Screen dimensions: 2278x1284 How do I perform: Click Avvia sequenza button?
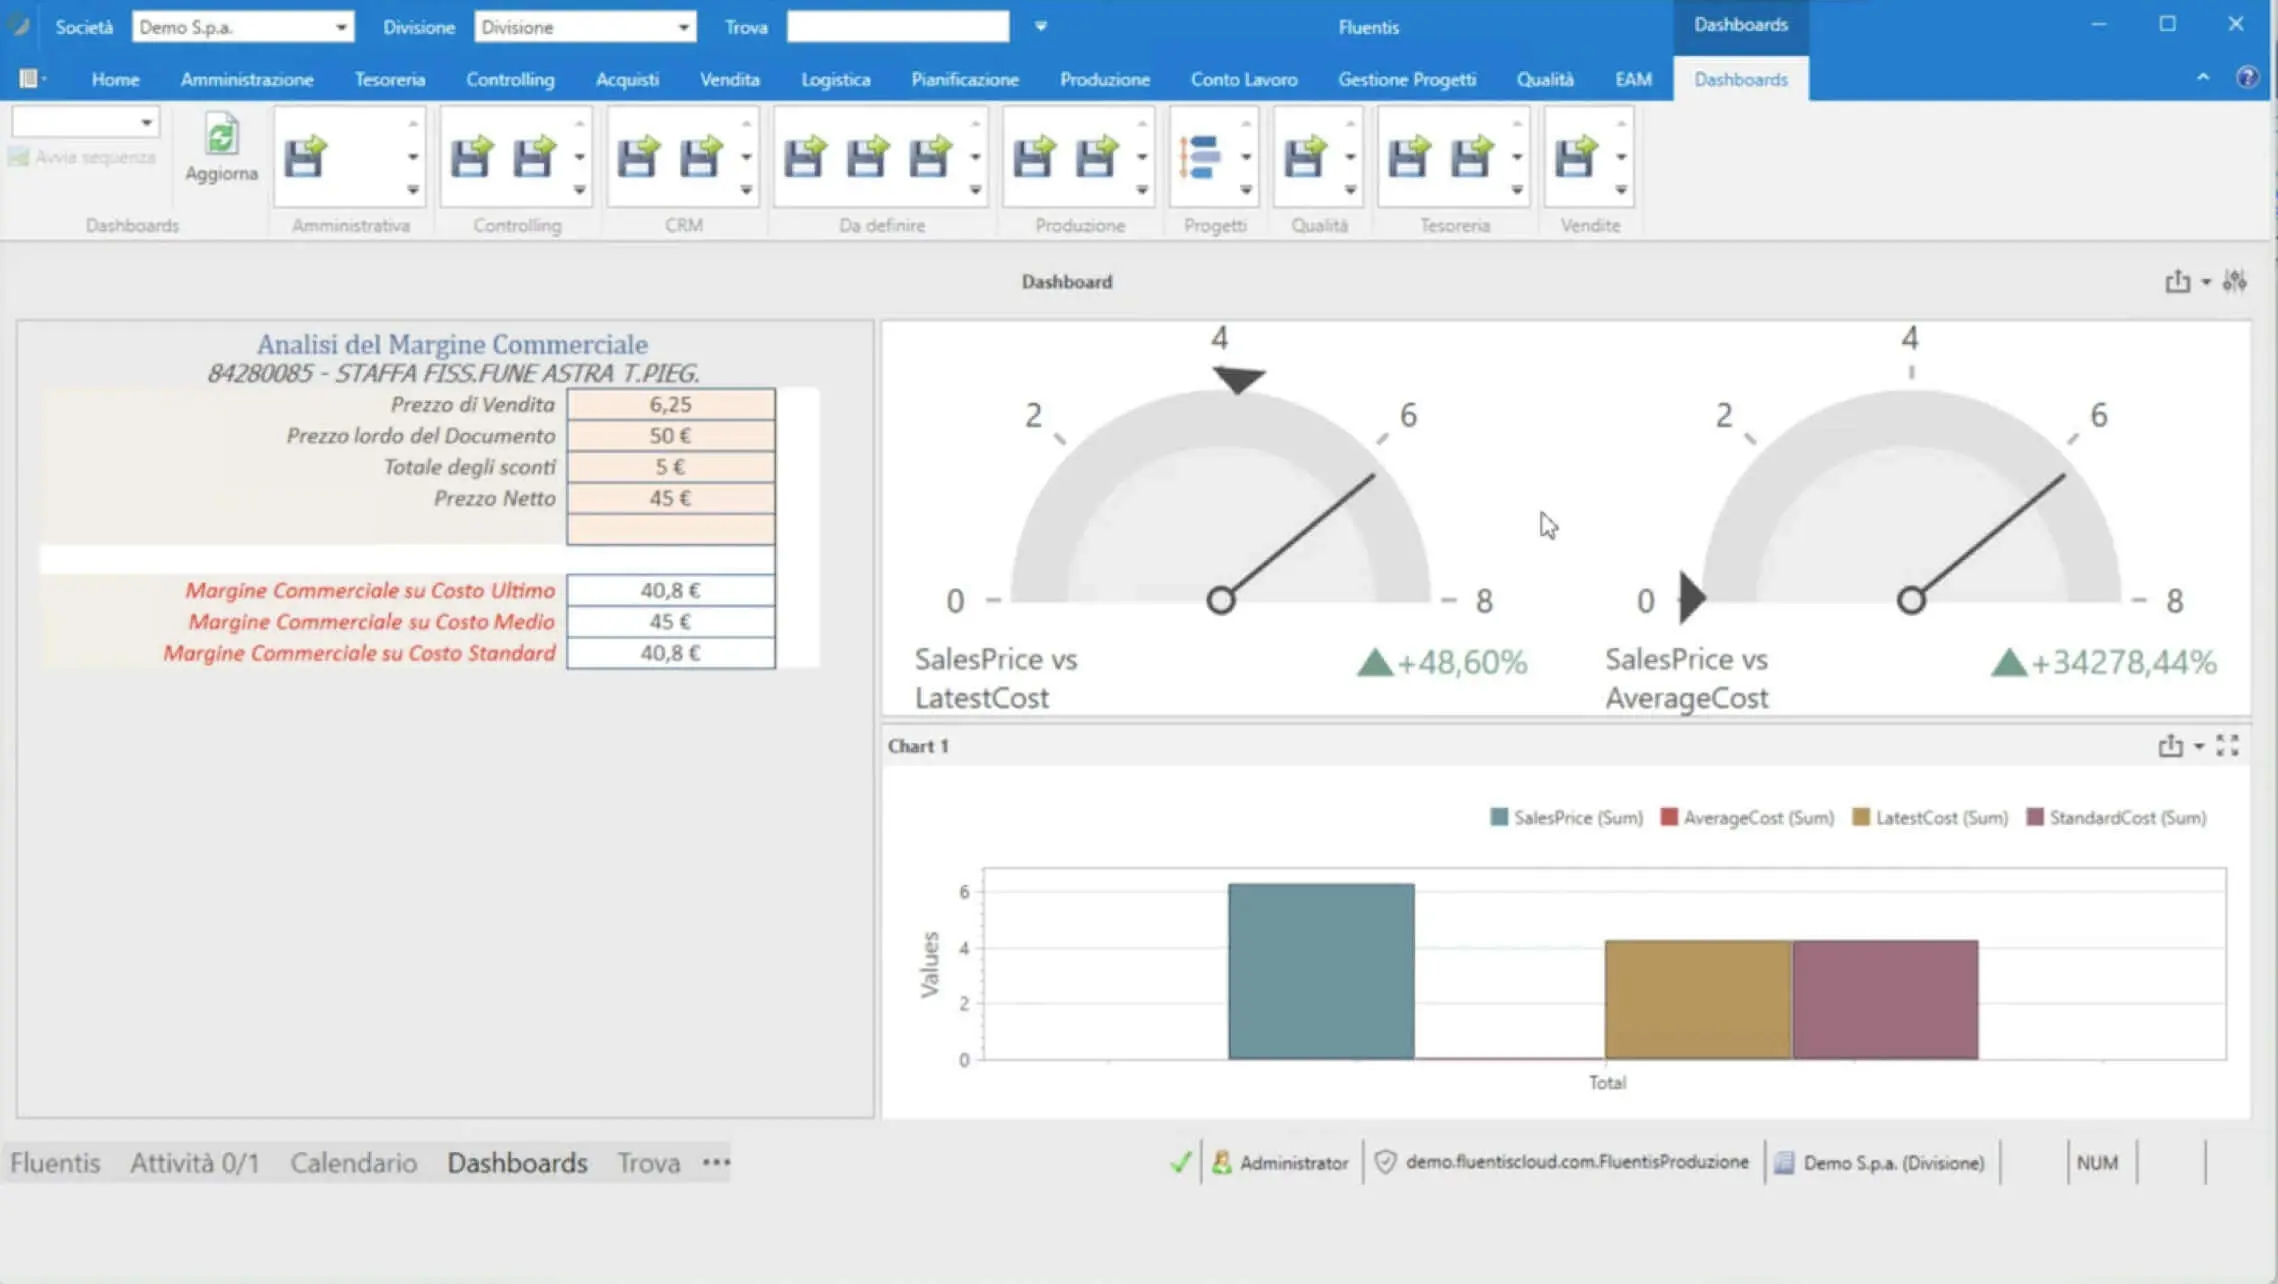[82, 157]
